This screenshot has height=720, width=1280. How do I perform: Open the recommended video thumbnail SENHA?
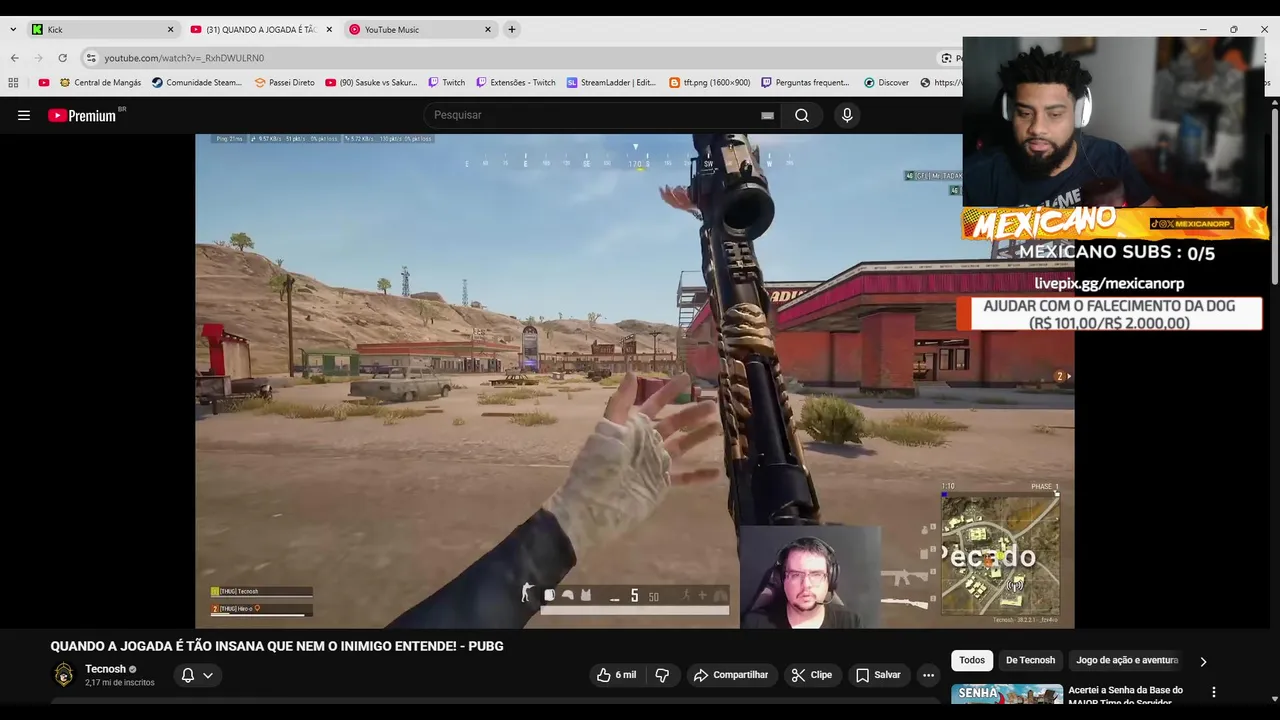pyautogui.click(x=1007, y=694)
